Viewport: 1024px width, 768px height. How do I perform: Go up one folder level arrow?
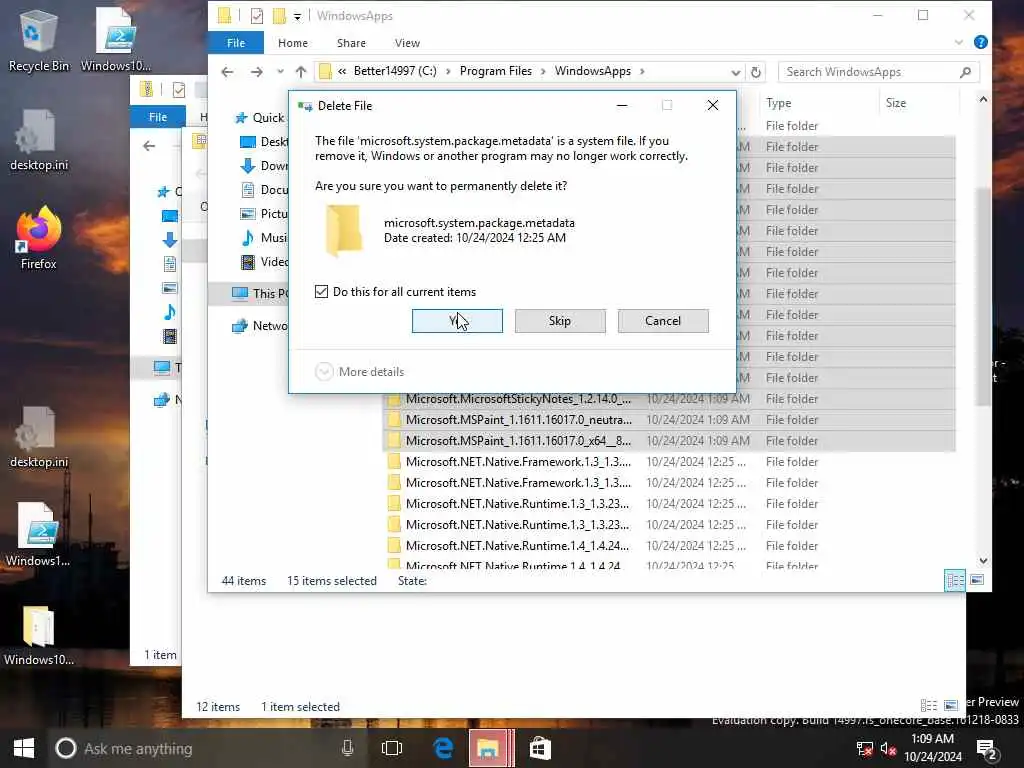[x=300, y=72]
